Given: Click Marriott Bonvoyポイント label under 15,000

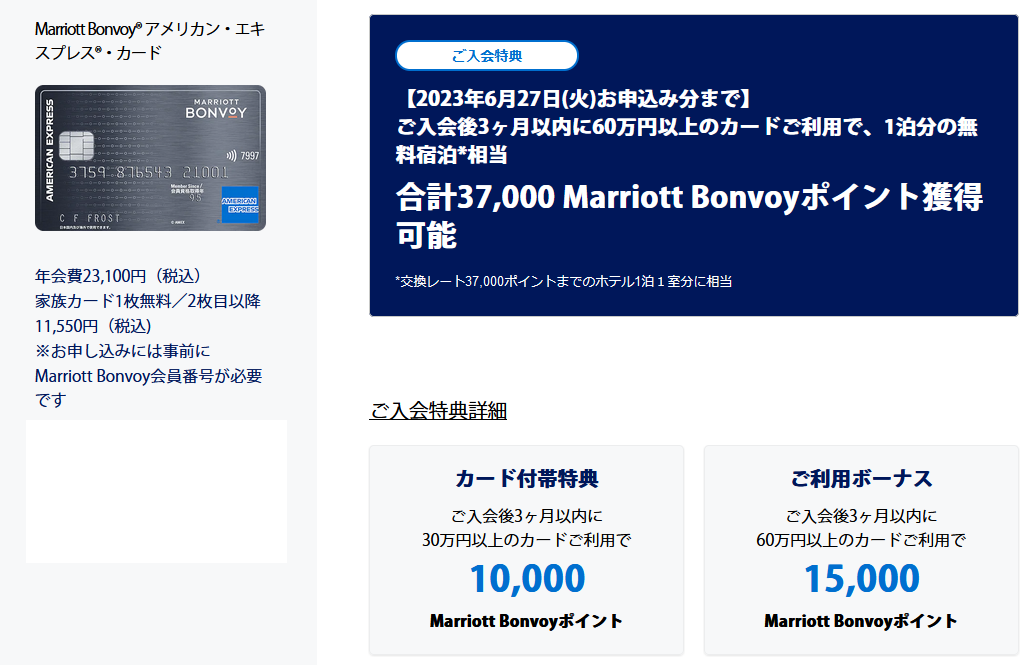Looking at the screenshot, I should [861, 621].
